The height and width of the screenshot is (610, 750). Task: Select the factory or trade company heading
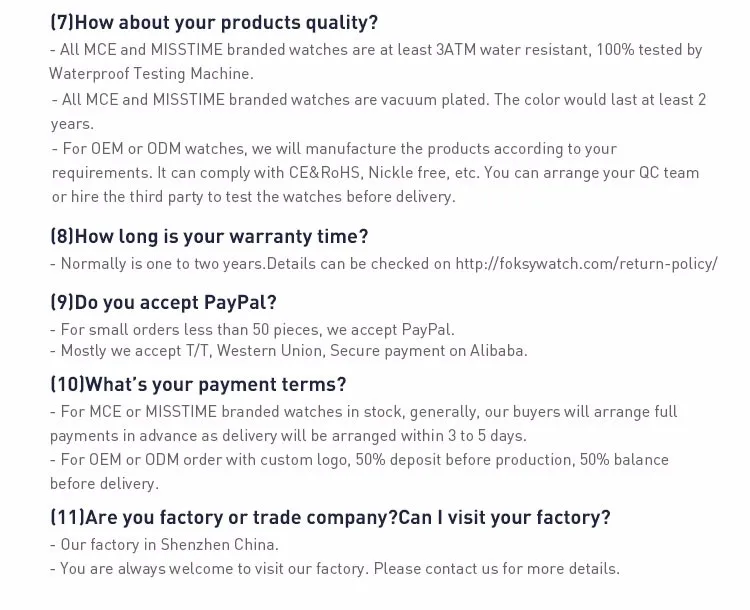[x=331, y=517]
